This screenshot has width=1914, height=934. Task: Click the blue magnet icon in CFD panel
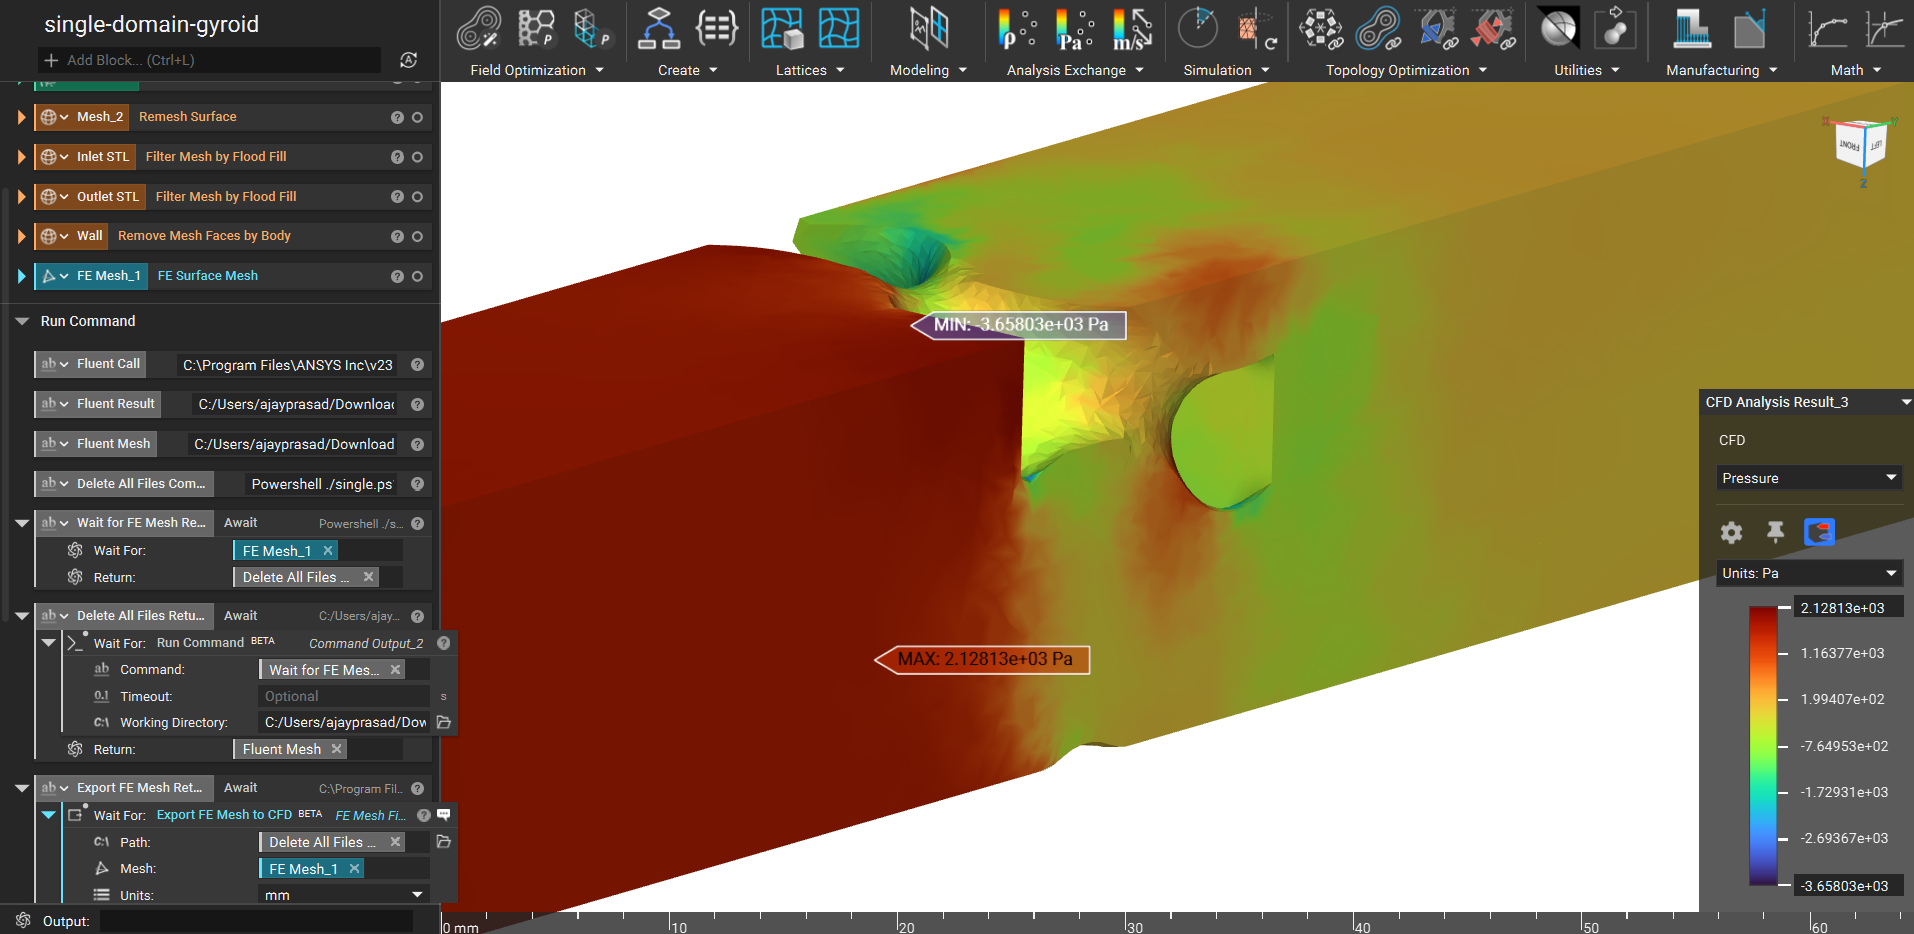[x=1819, y=532]
